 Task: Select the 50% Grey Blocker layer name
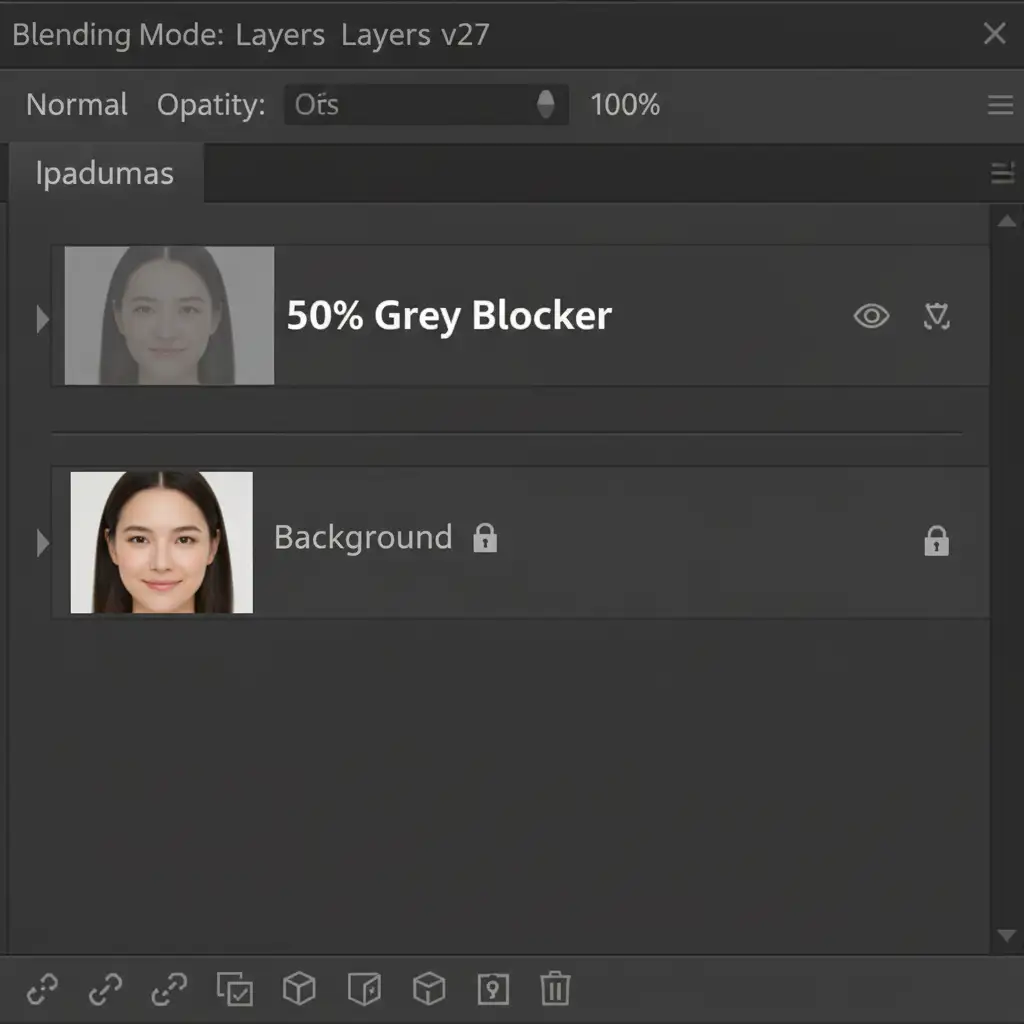(x=449, y=316)
